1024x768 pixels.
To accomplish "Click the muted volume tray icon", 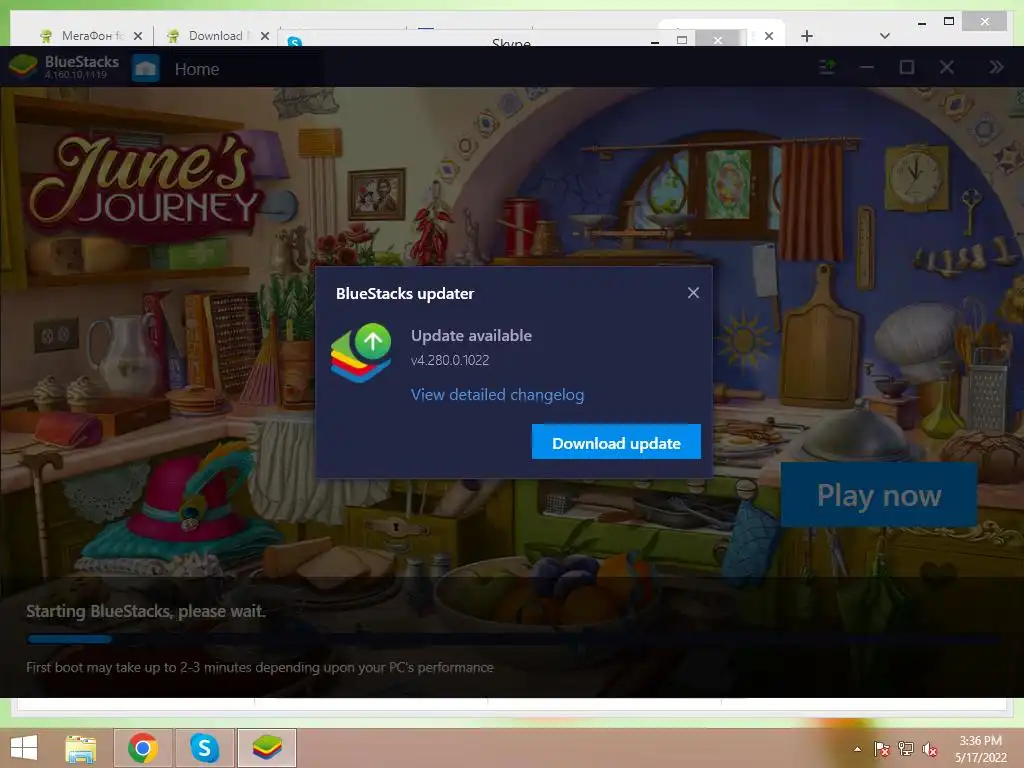I will coord(930,749).
